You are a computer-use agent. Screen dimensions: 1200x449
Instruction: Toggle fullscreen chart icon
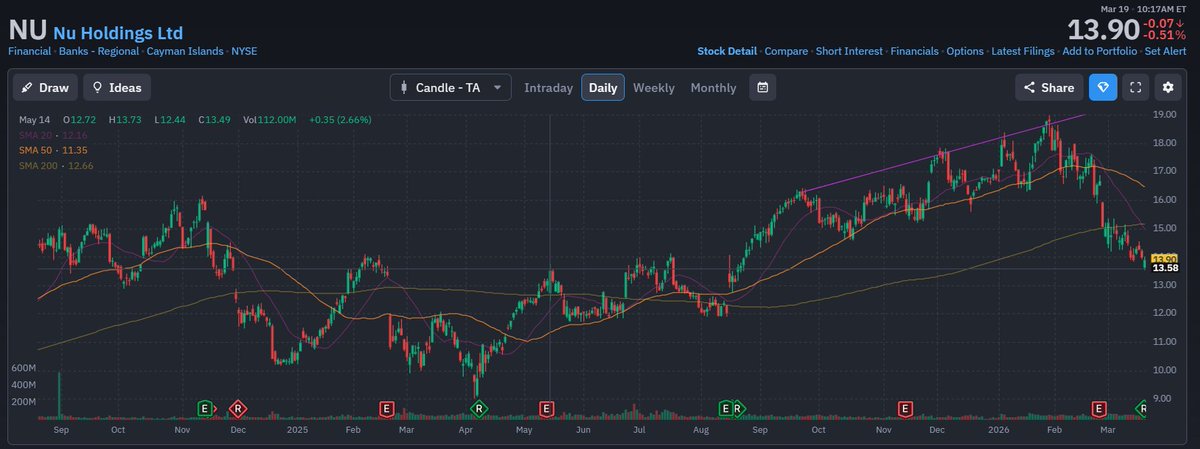(1135, 88)
